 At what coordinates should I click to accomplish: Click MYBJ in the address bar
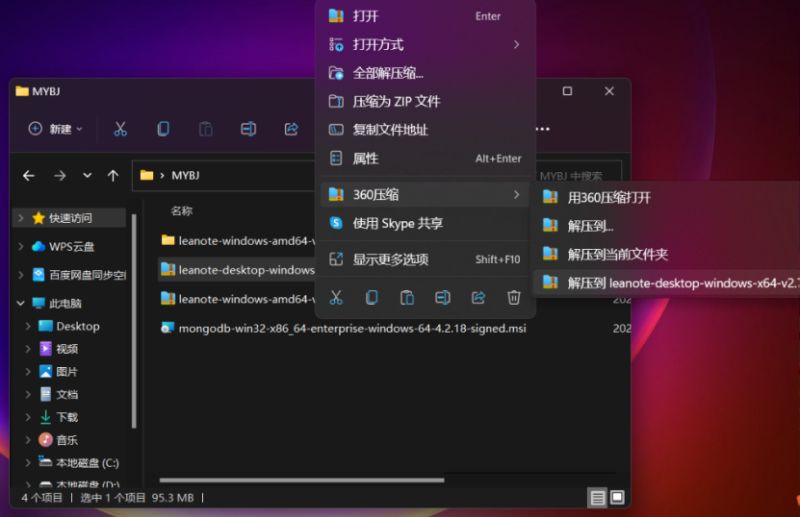coord(185,176)
